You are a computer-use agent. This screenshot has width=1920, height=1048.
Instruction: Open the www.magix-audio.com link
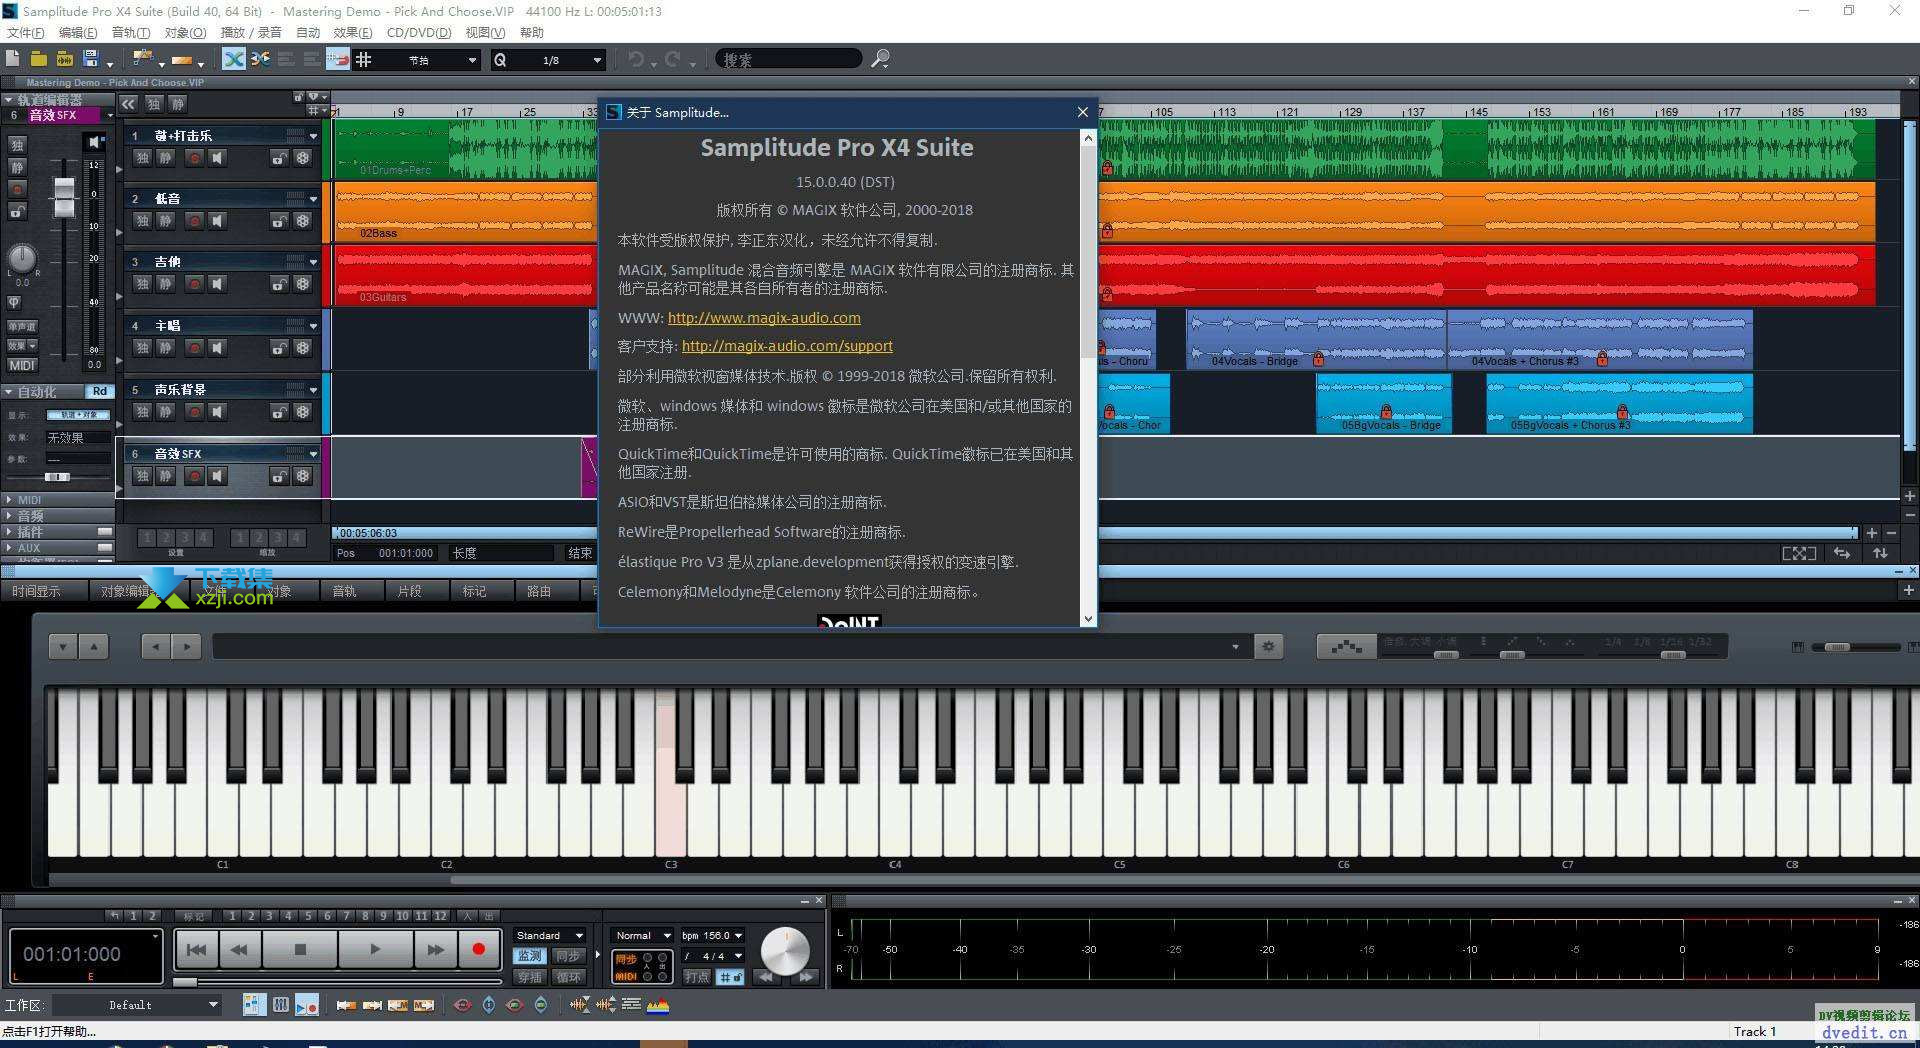click(x=764, y=318)
